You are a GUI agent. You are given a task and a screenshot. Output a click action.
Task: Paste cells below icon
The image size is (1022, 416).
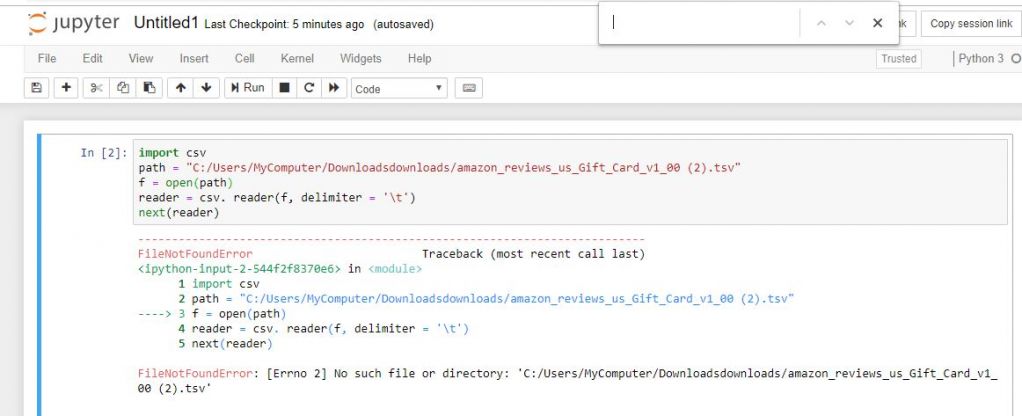pyautogui.click(x=148, y=88)
